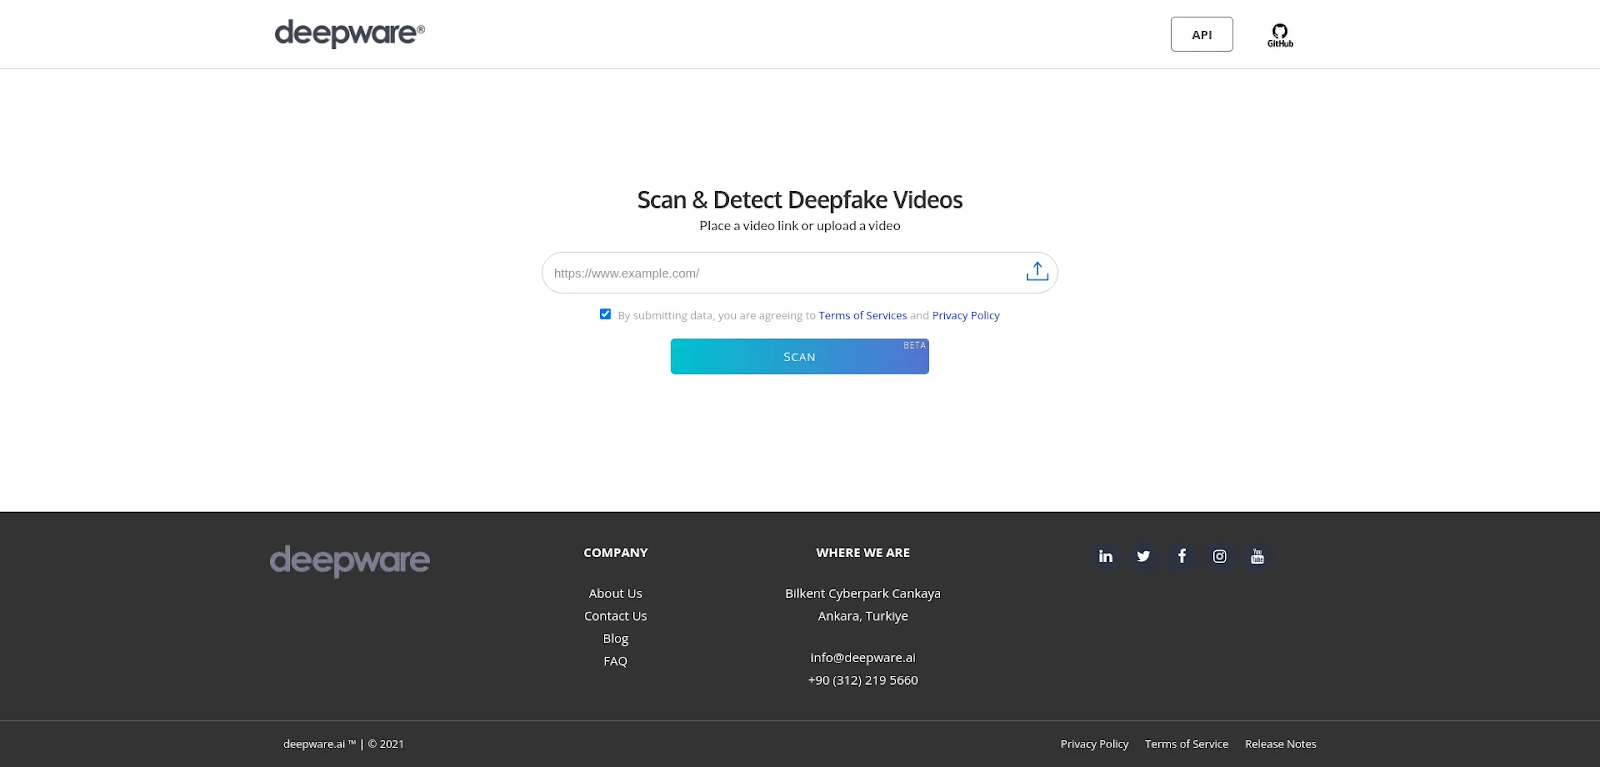Open the Twitter social icon
The height and width of the screenshot is (767, 1600).
(1143, 556)
